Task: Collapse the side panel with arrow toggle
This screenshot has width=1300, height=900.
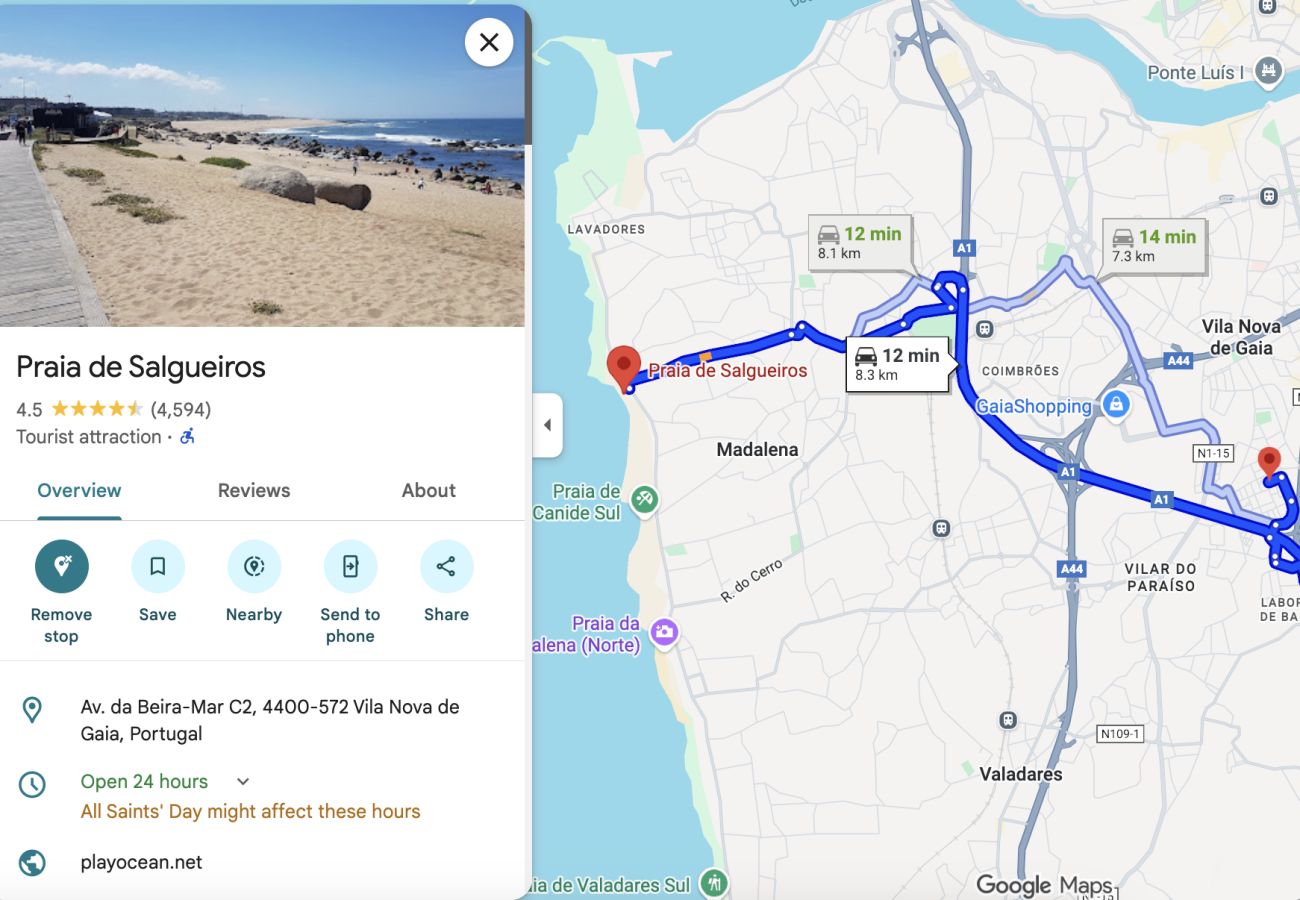Action: pos(547,425)
